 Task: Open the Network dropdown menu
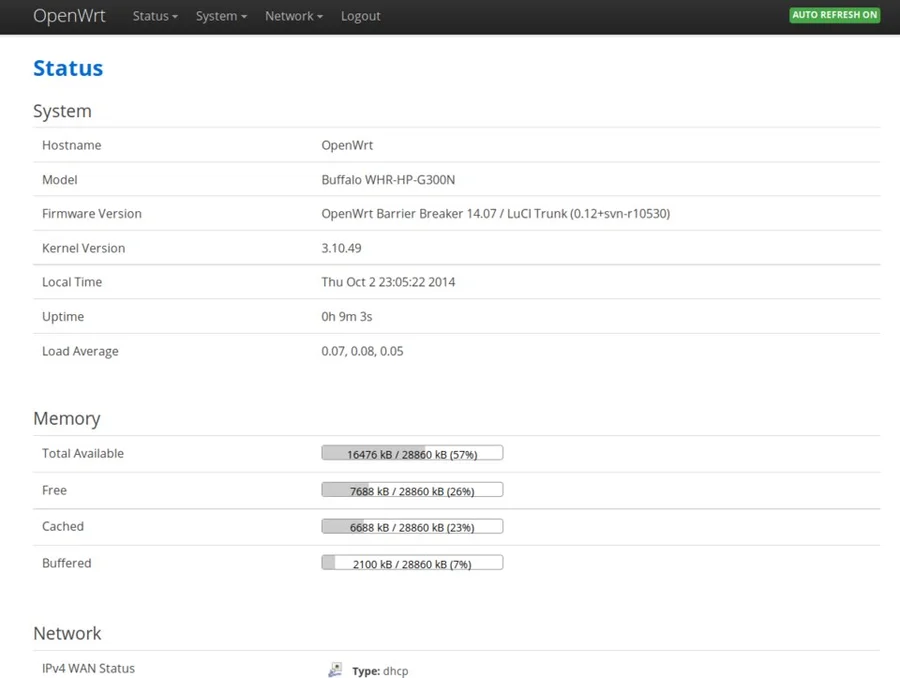[293, 16]
